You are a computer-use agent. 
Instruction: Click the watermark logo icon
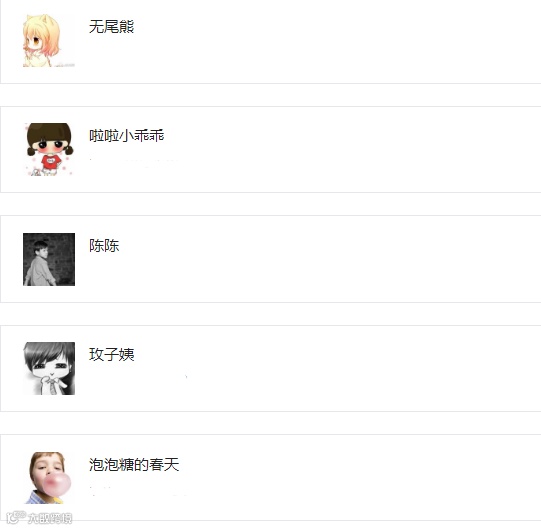[16, 517]
